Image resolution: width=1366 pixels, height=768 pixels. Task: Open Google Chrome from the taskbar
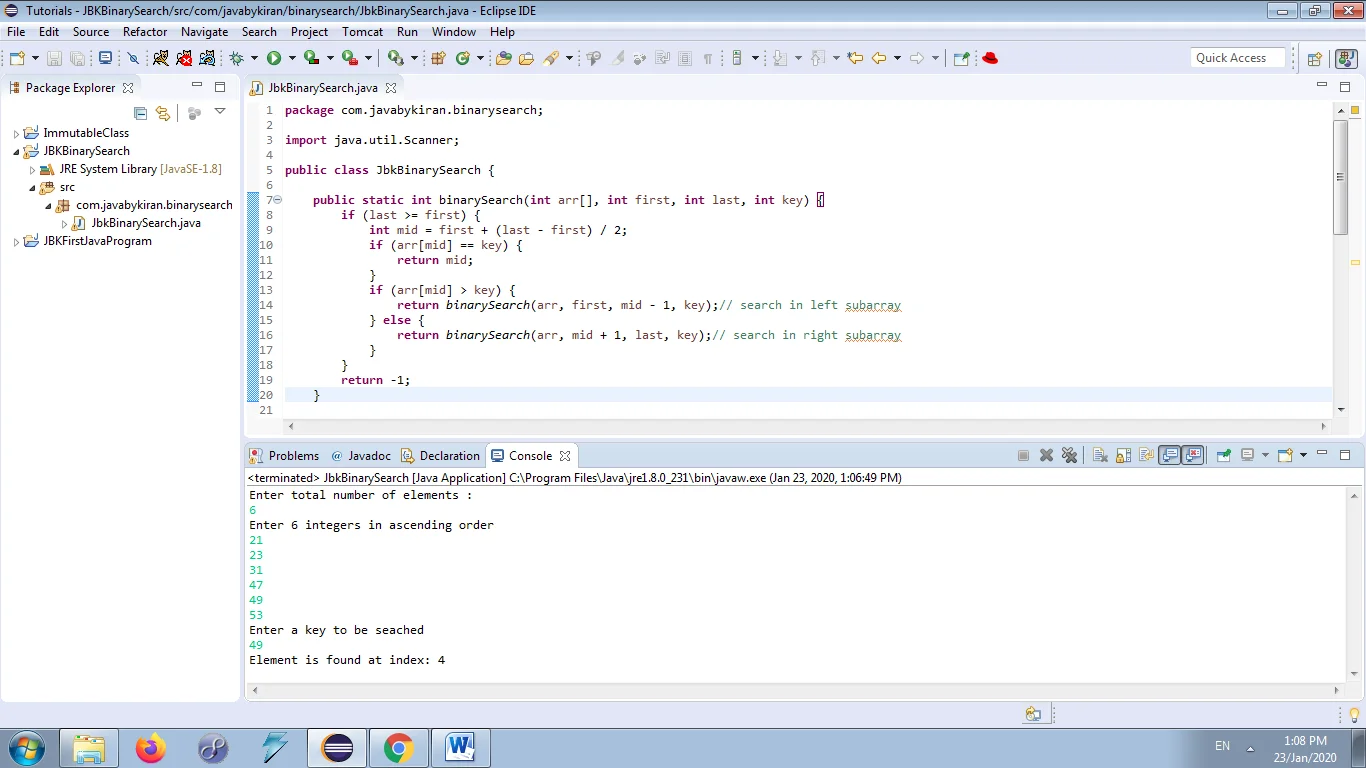coord(399,747)
